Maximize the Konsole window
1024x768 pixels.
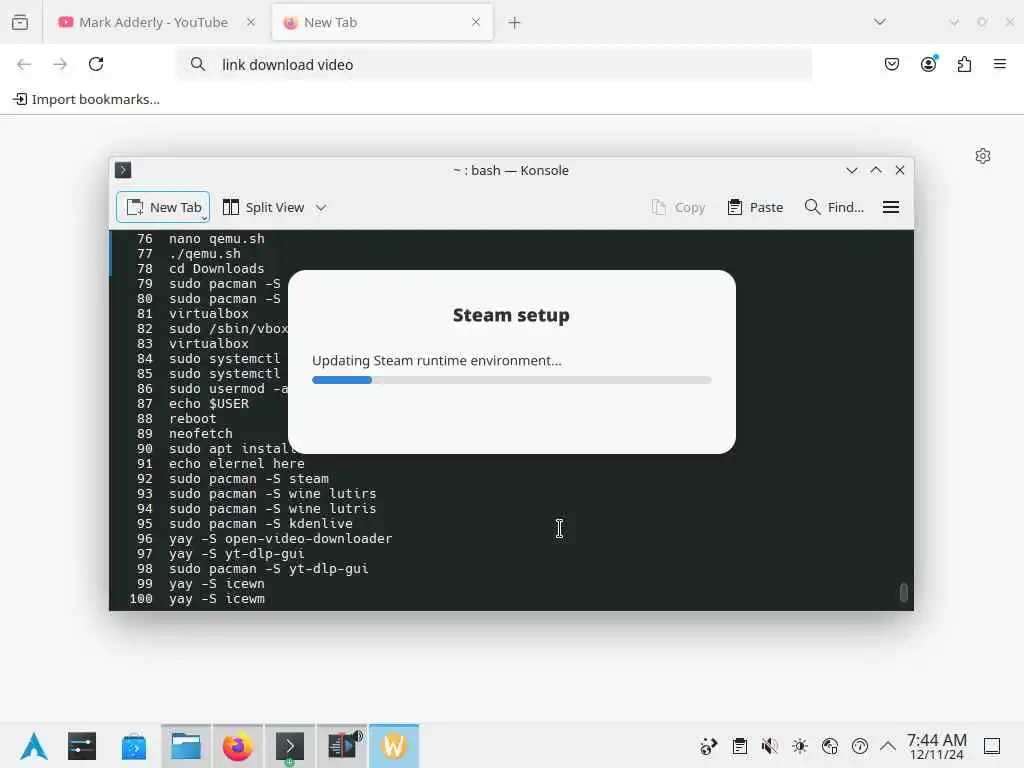[x=876, y=170]
